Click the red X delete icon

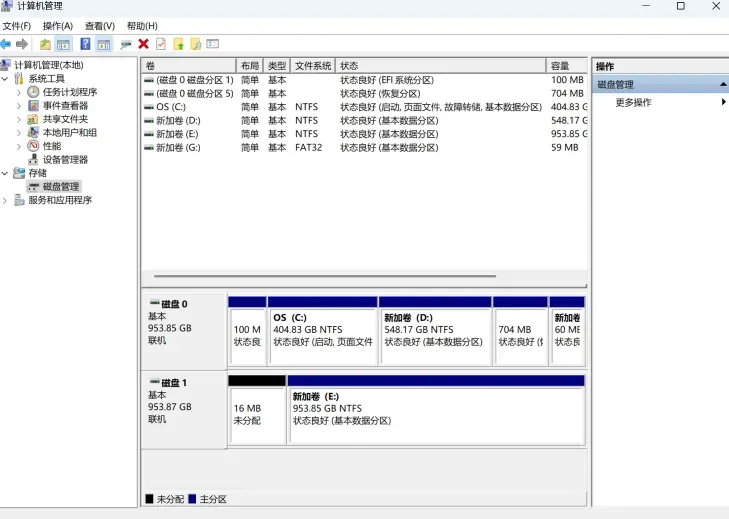click(x=144, y=44)
